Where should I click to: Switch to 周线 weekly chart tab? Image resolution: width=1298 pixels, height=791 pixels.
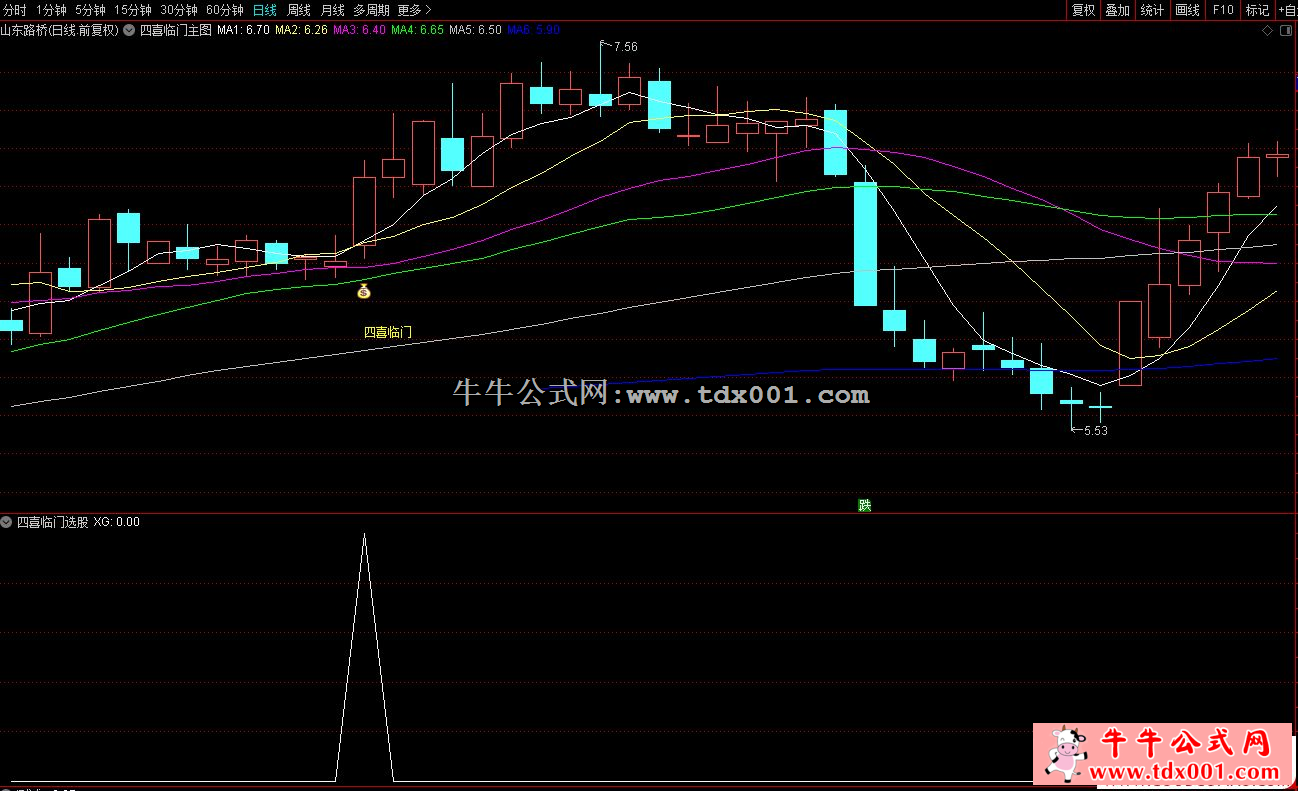click(299, 10)
